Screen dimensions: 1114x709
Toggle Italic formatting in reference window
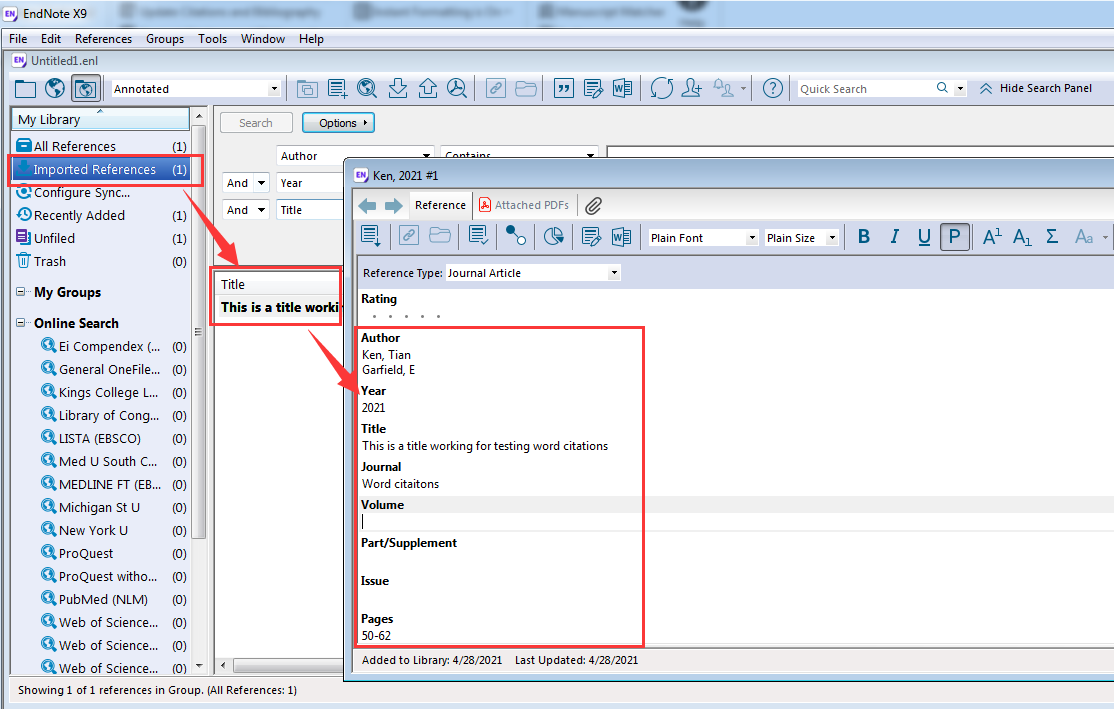click(894, 237)
